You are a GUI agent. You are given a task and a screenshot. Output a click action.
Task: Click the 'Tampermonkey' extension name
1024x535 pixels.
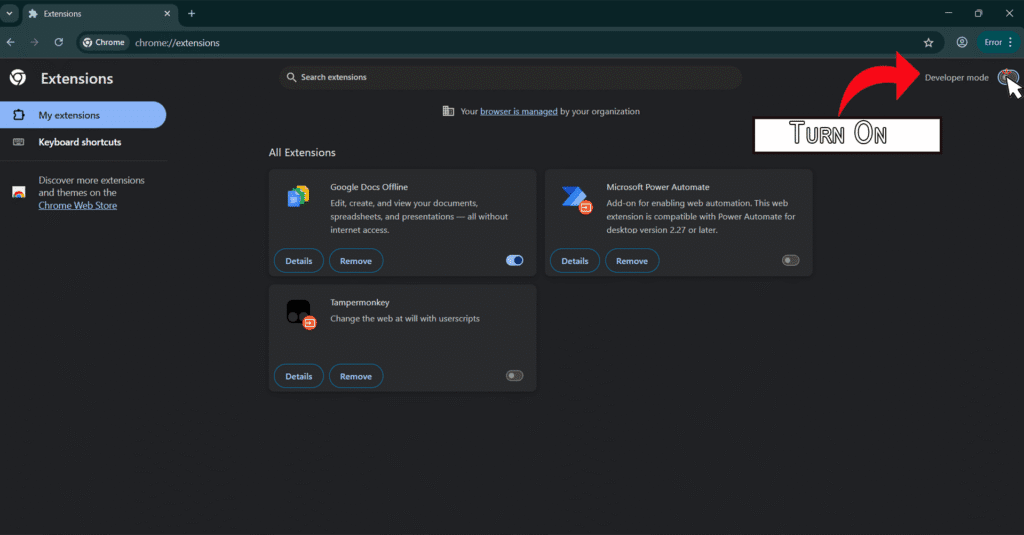360,302
